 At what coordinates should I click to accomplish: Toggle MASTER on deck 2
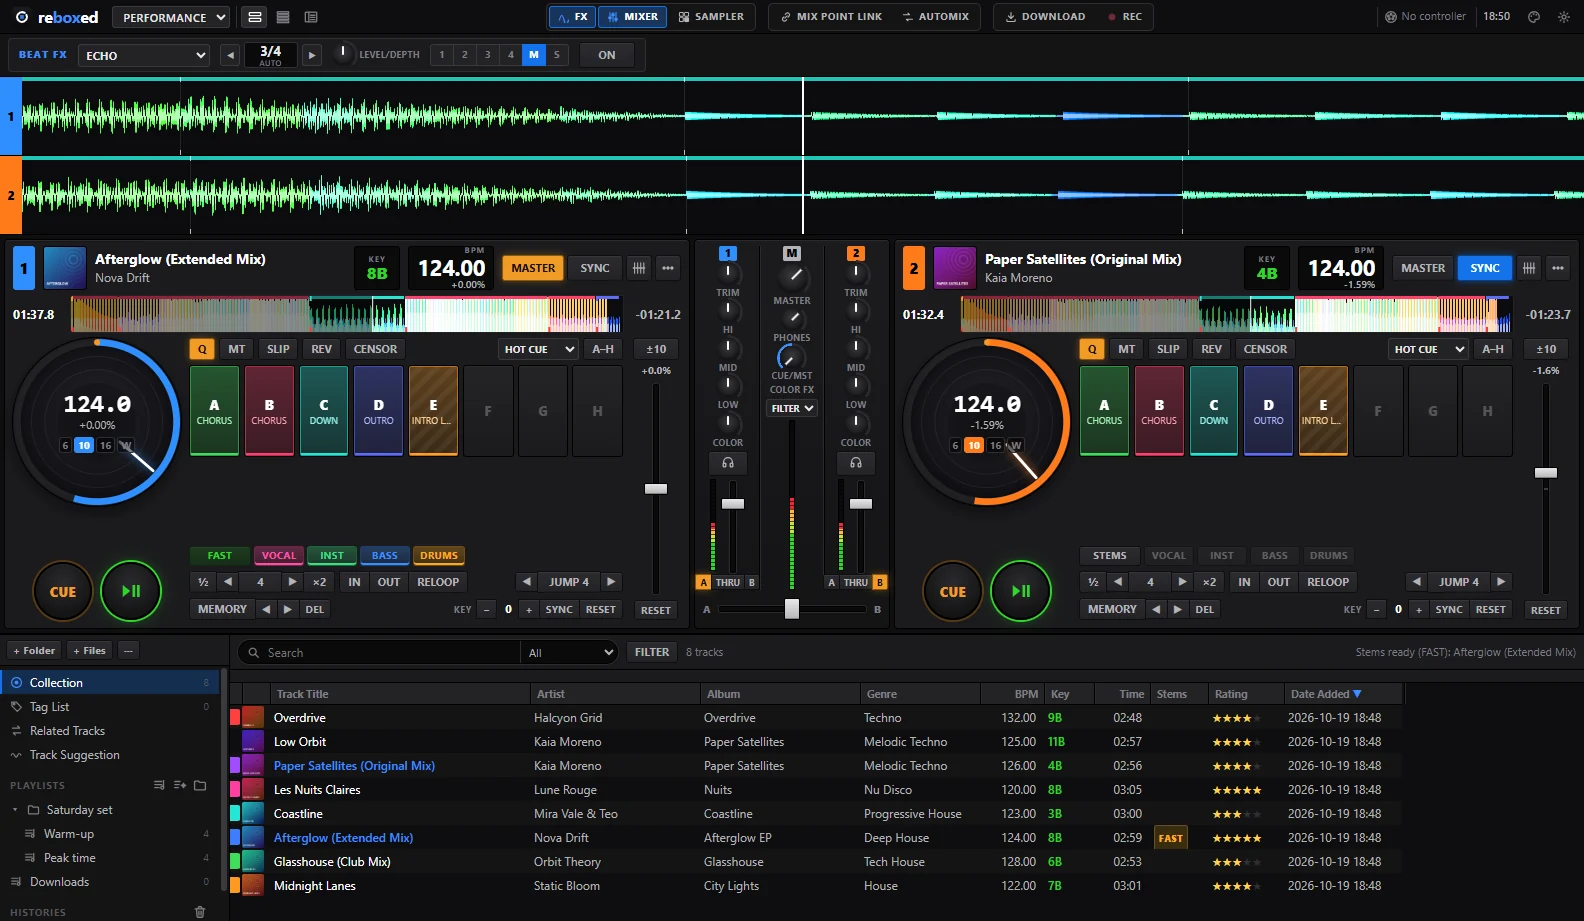coord(1423,268)
